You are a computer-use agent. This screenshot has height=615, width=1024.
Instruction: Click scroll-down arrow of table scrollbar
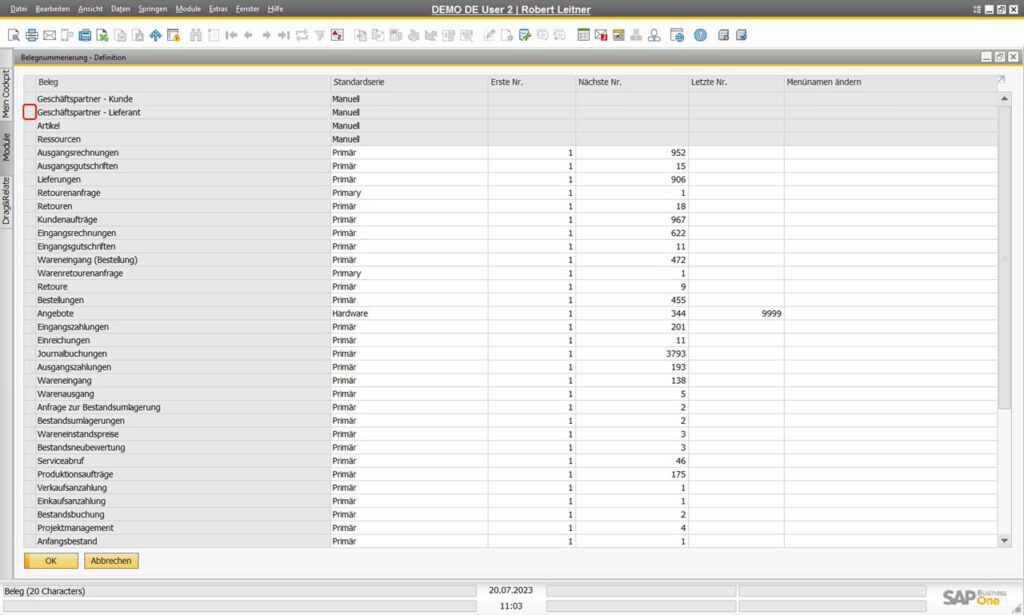tap(1004, 541)
